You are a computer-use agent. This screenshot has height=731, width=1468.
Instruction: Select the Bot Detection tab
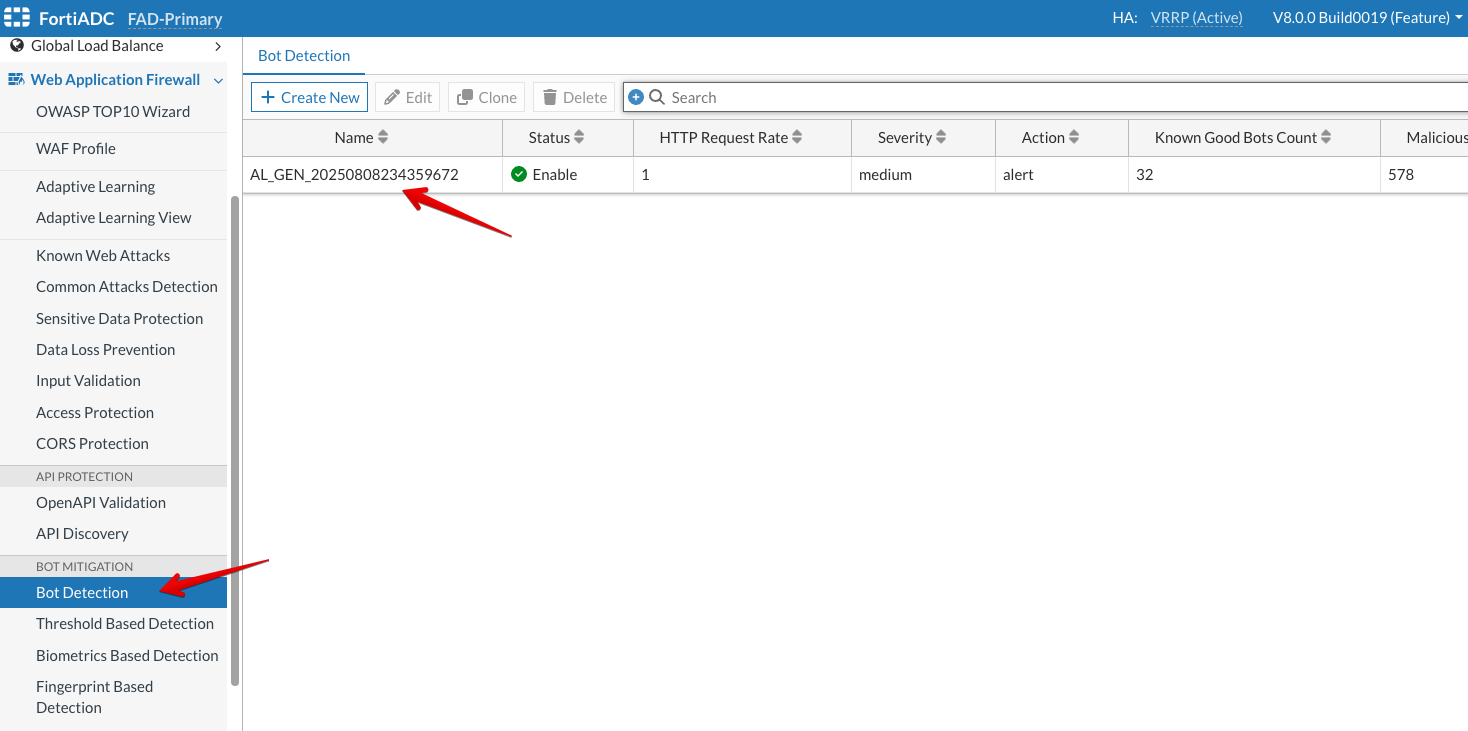[x=304, y=56]
